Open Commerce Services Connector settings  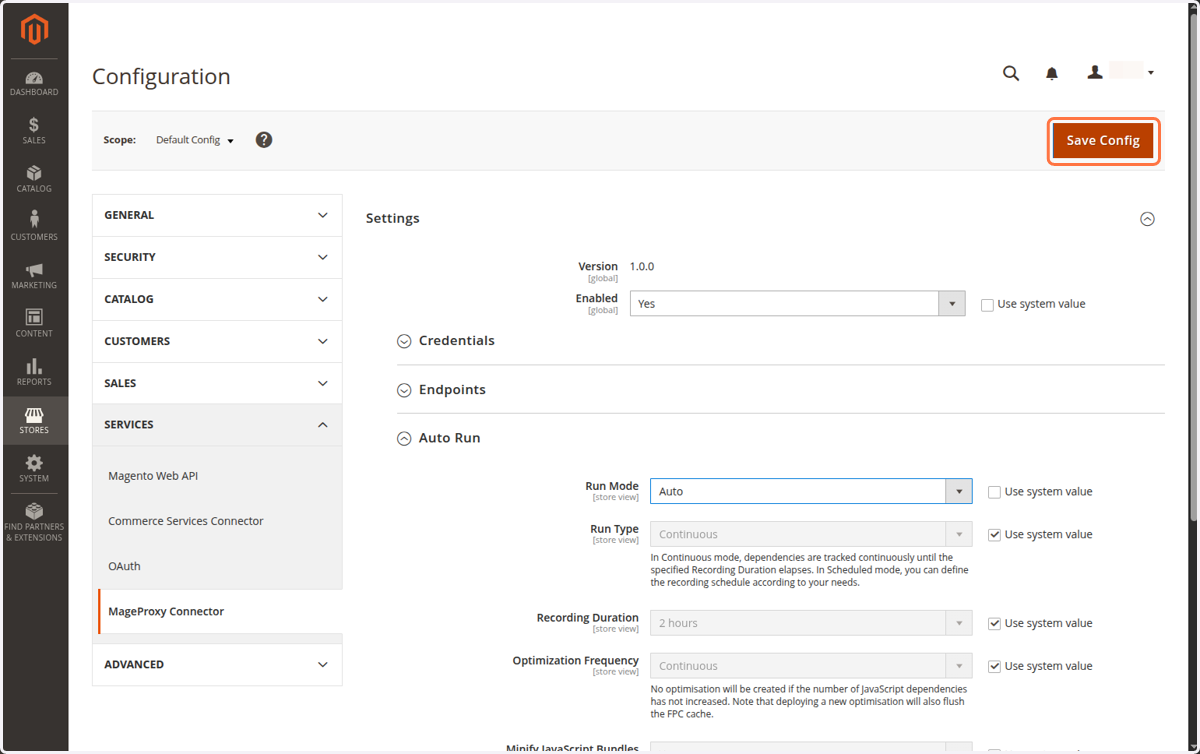pyautogui.click(x=186, y=521)
